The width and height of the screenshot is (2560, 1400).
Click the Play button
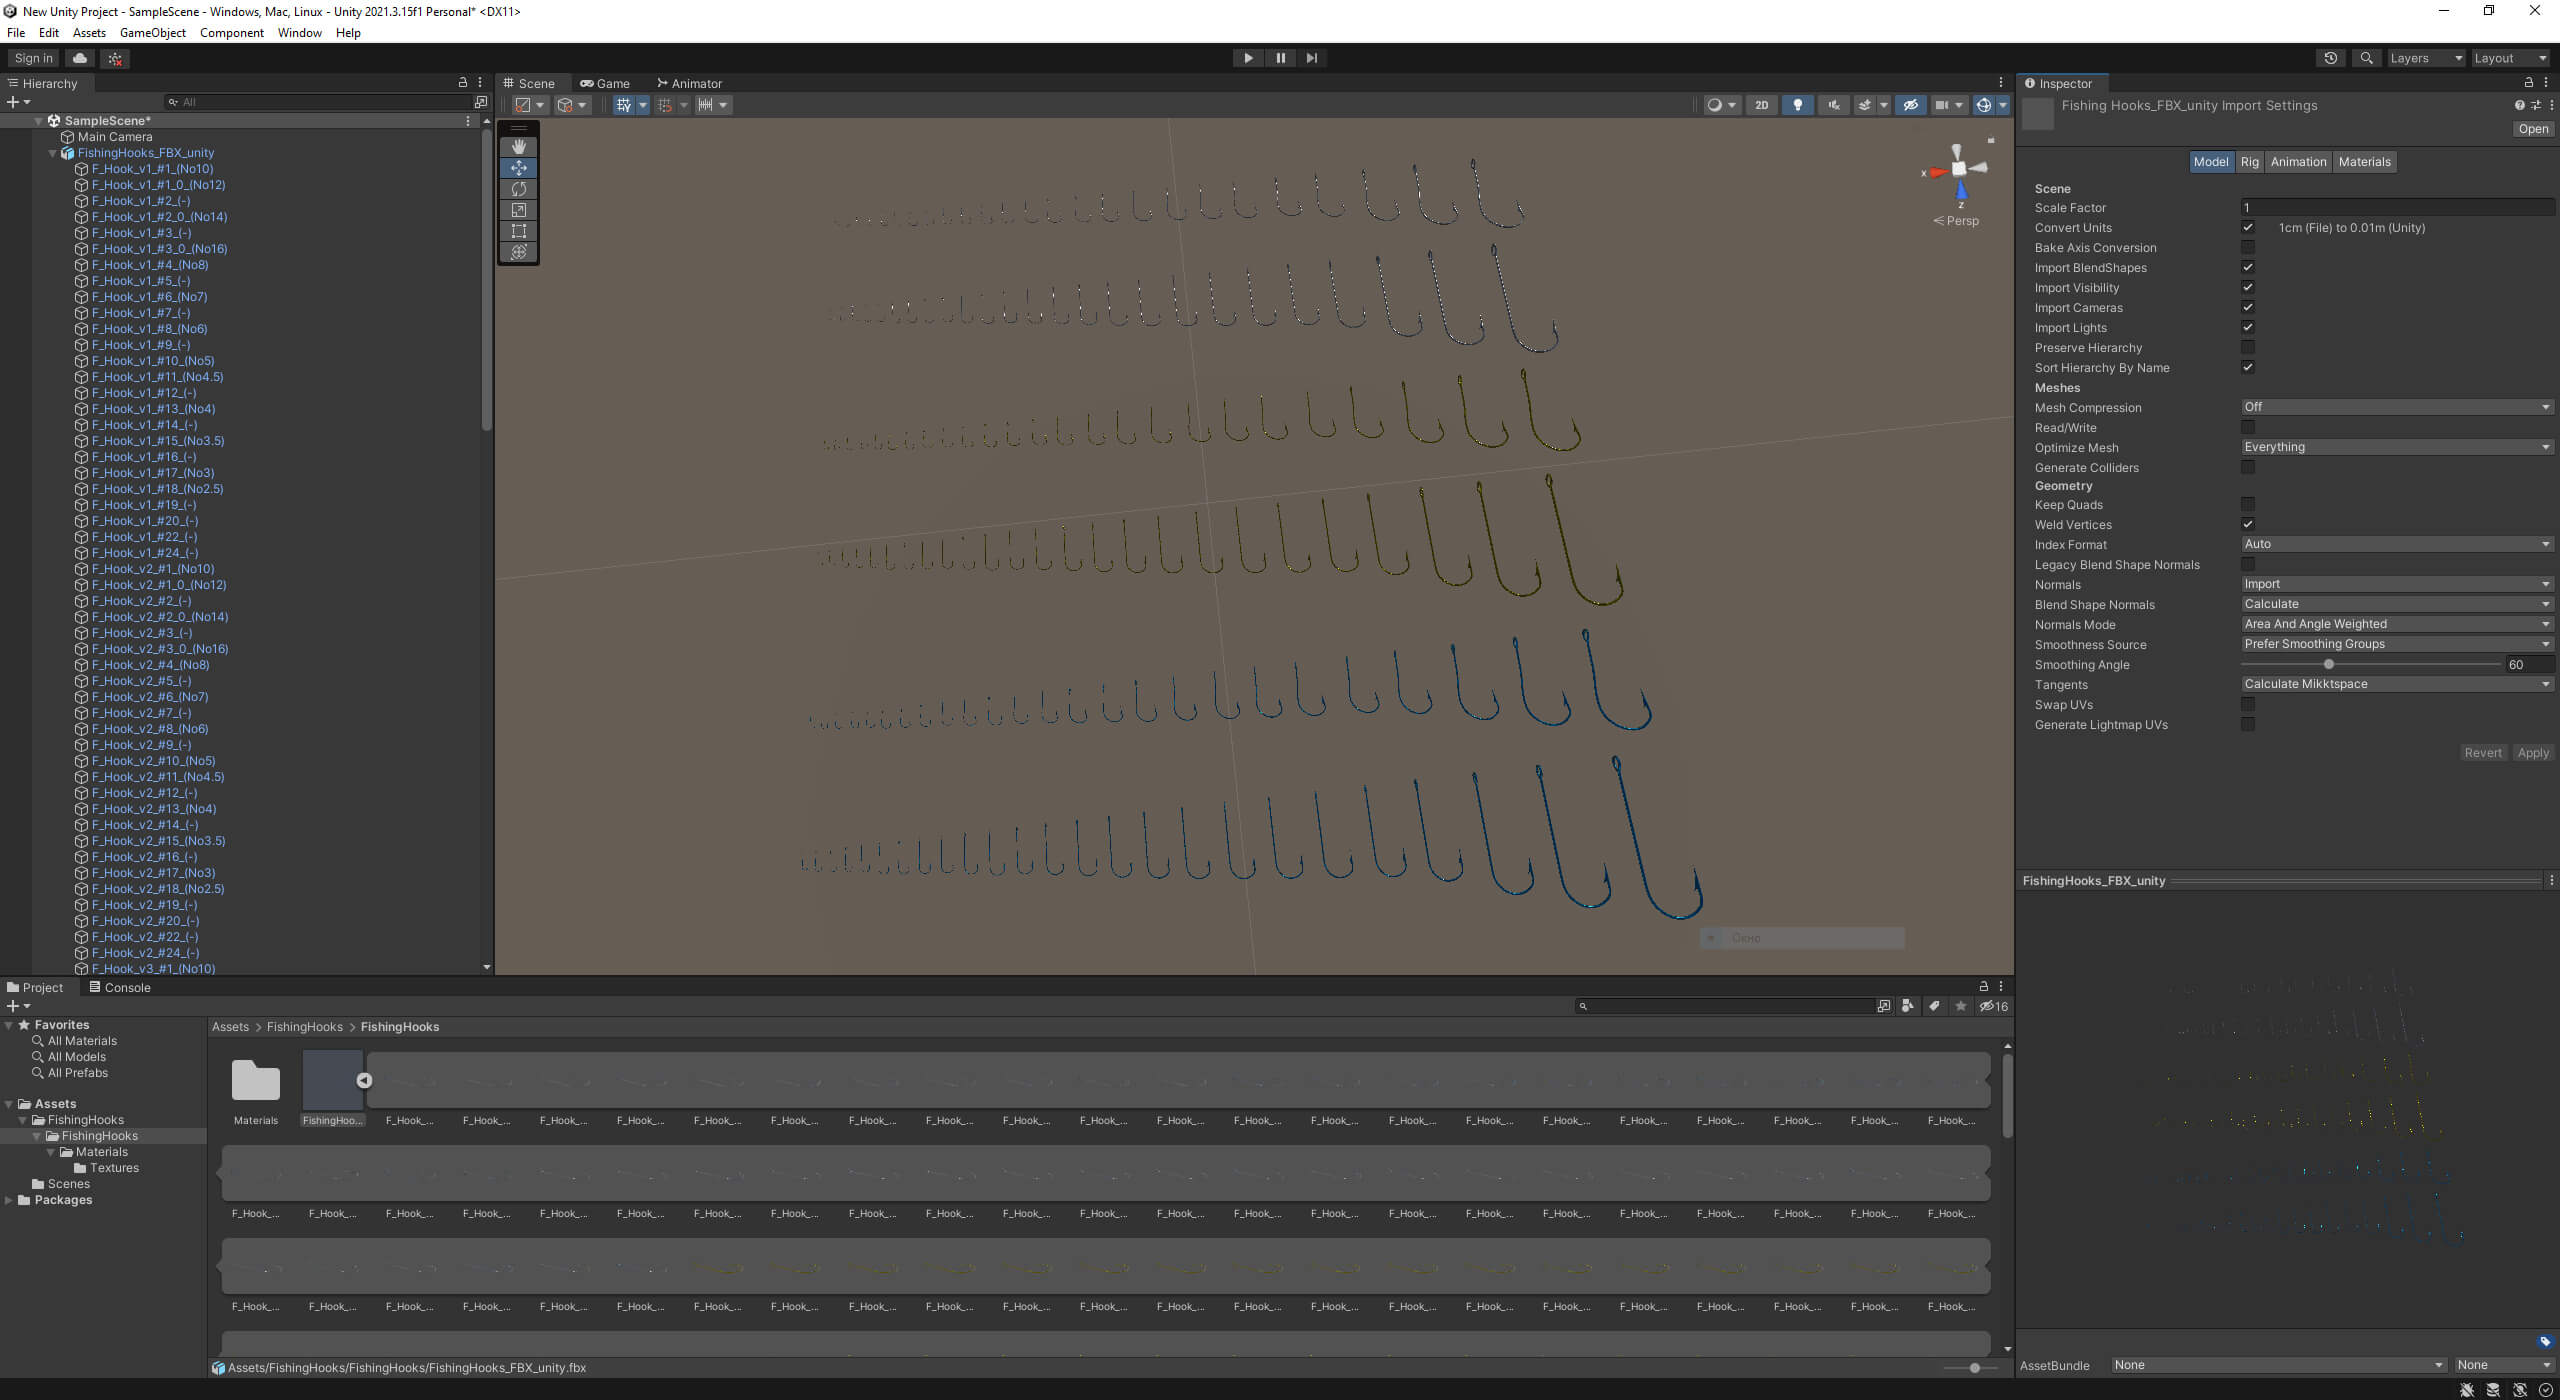[1247, 58]
